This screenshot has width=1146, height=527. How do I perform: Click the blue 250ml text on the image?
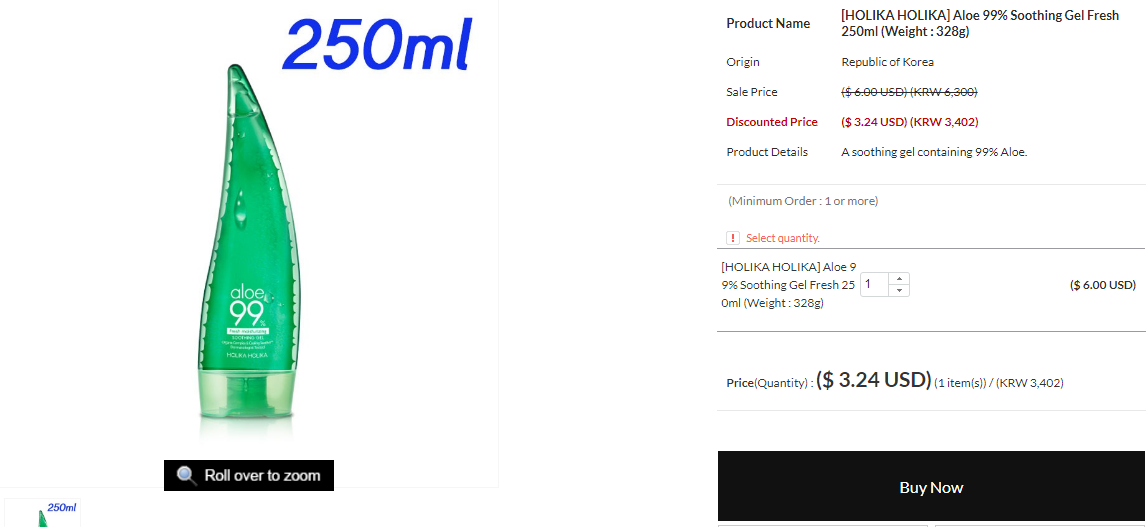point(377,45)
